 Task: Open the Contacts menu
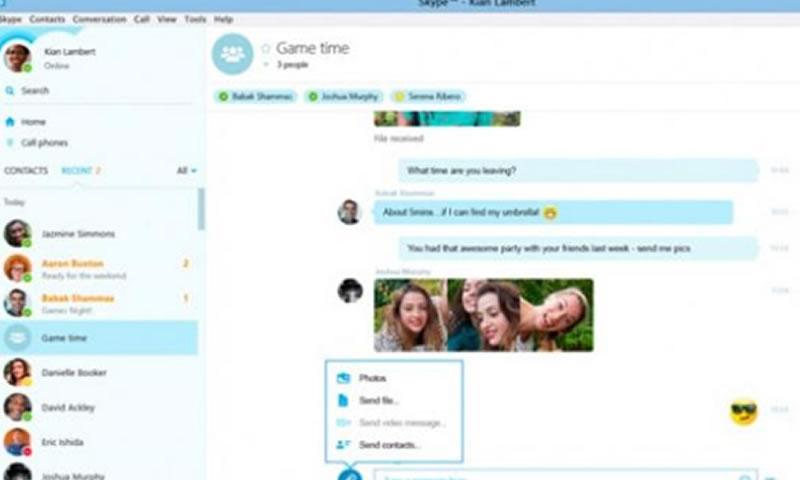tap(47, 19)
